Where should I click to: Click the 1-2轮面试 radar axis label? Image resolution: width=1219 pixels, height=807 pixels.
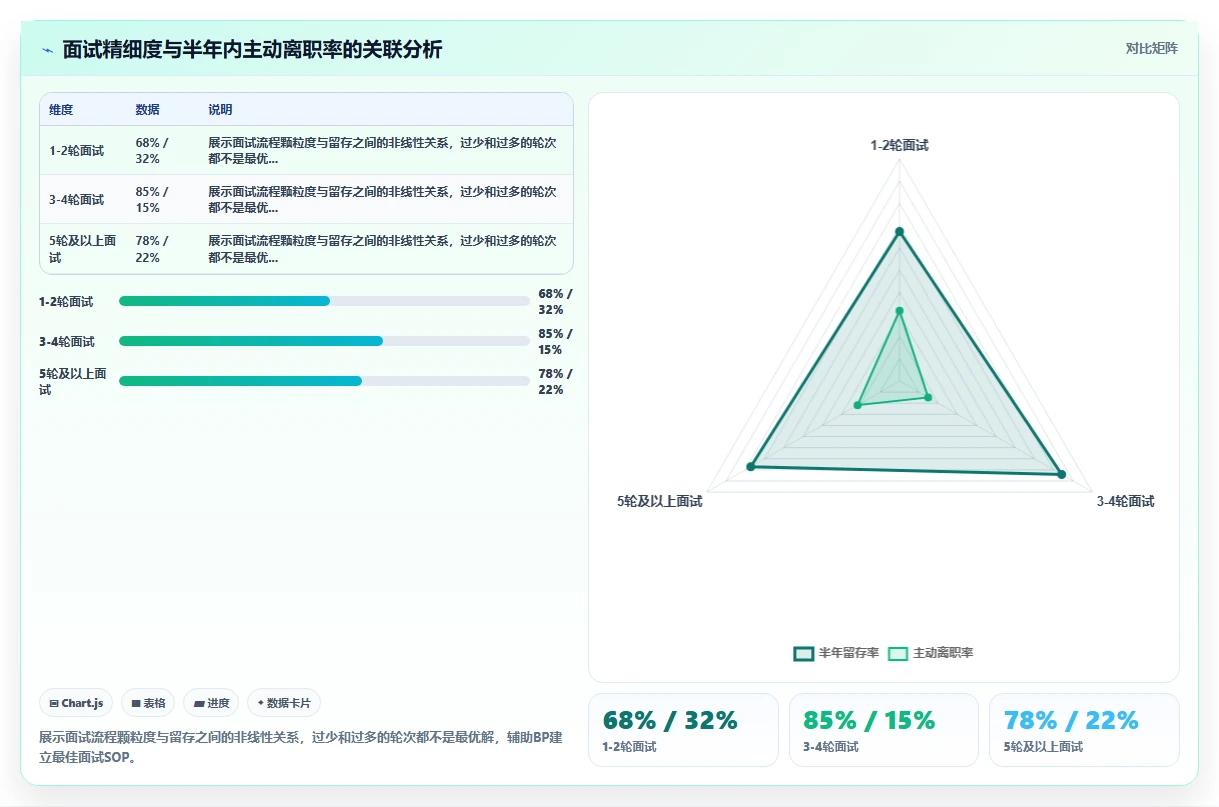[x=899, y=145]
